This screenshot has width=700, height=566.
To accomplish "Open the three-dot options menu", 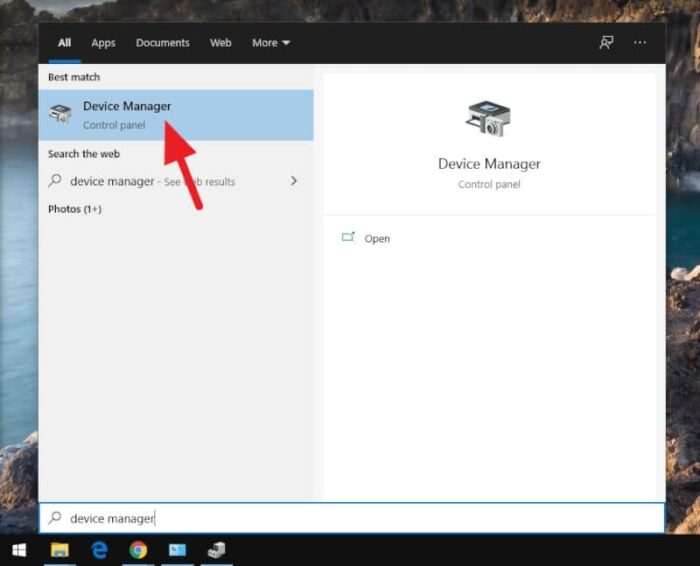I will point(640,43).
